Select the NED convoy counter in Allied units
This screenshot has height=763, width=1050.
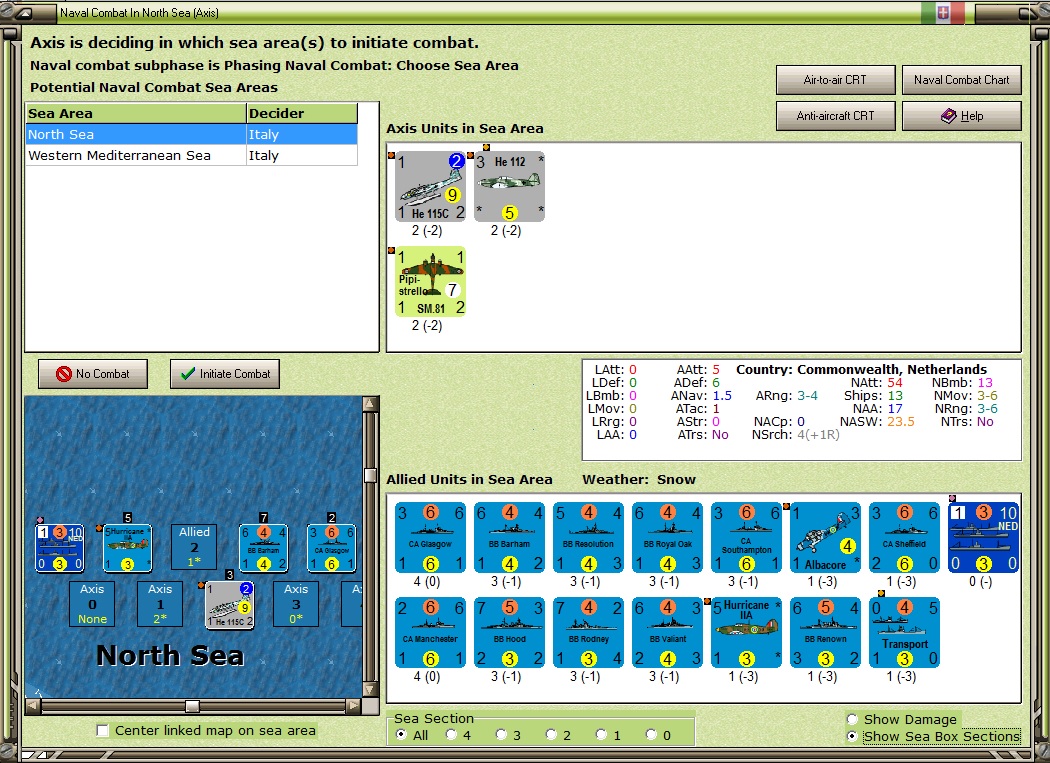click(x=984, y=538)
